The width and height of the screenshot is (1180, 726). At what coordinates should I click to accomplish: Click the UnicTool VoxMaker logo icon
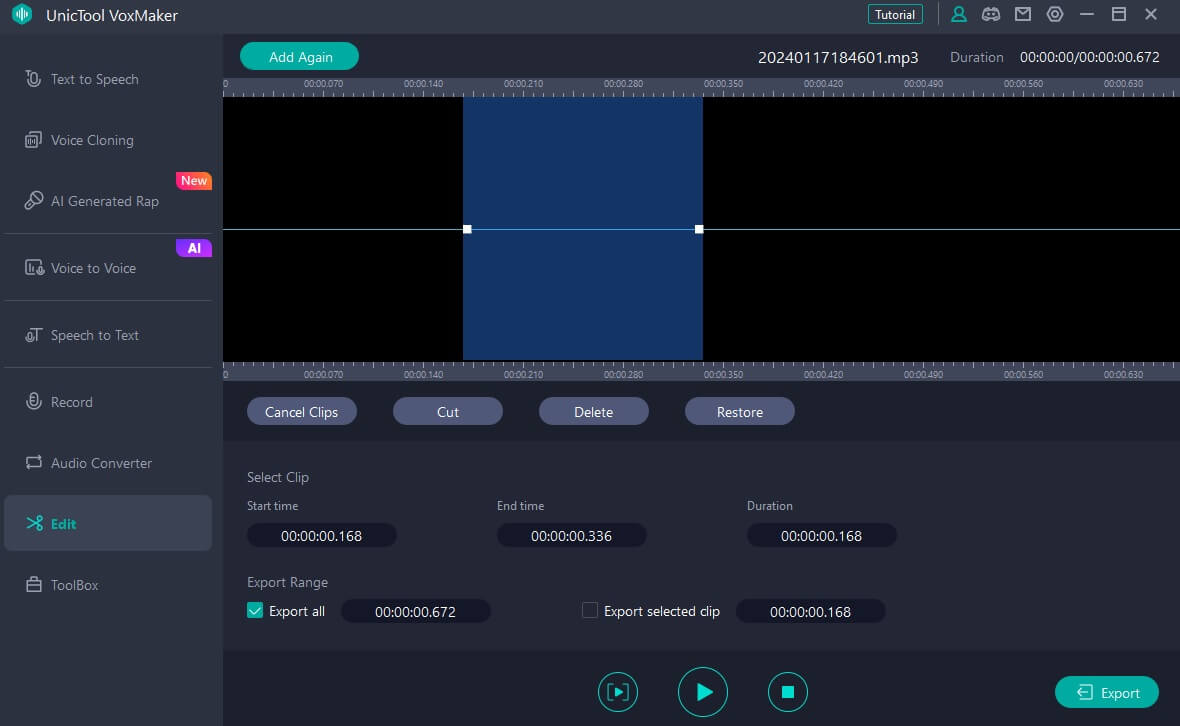pos(22,14)
